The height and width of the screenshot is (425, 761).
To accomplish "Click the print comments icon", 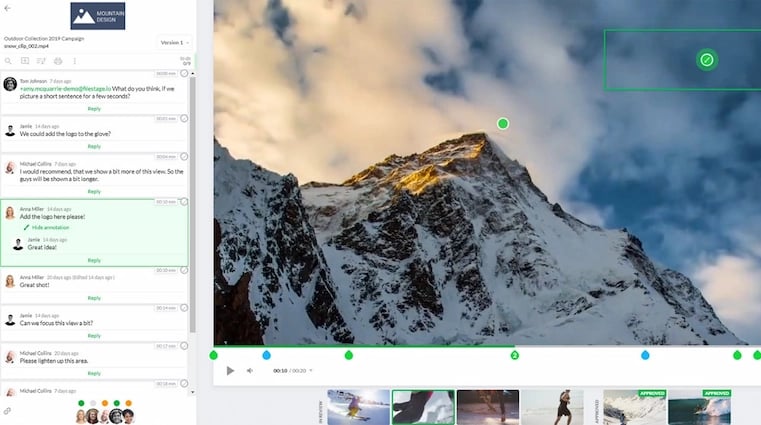I will click(59, 61).
